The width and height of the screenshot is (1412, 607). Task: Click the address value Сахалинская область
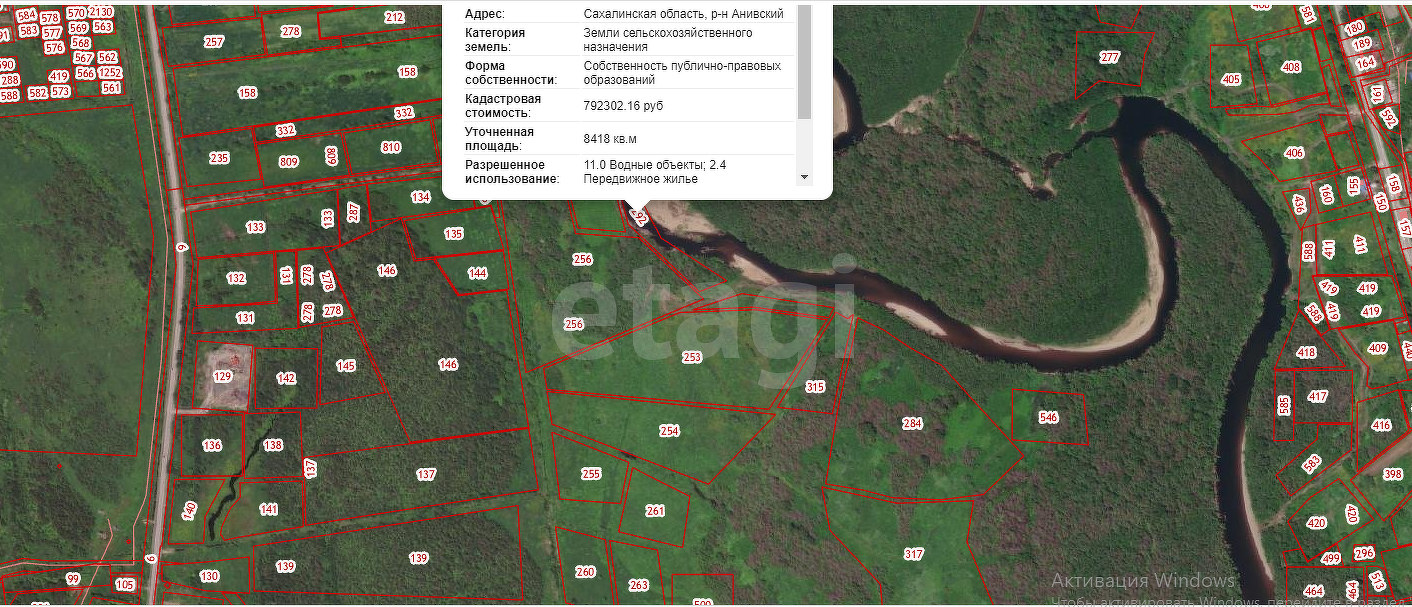683,14
